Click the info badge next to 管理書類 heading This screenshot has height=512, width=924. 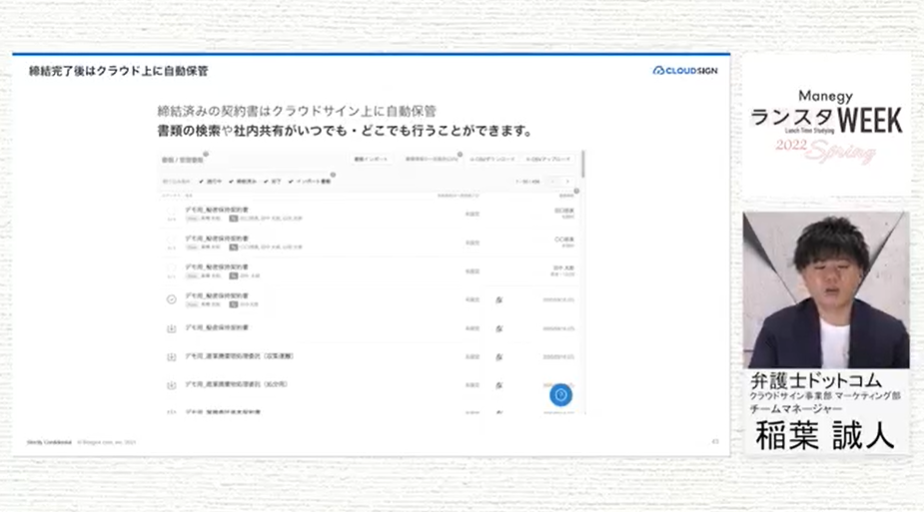coord(205,154)
